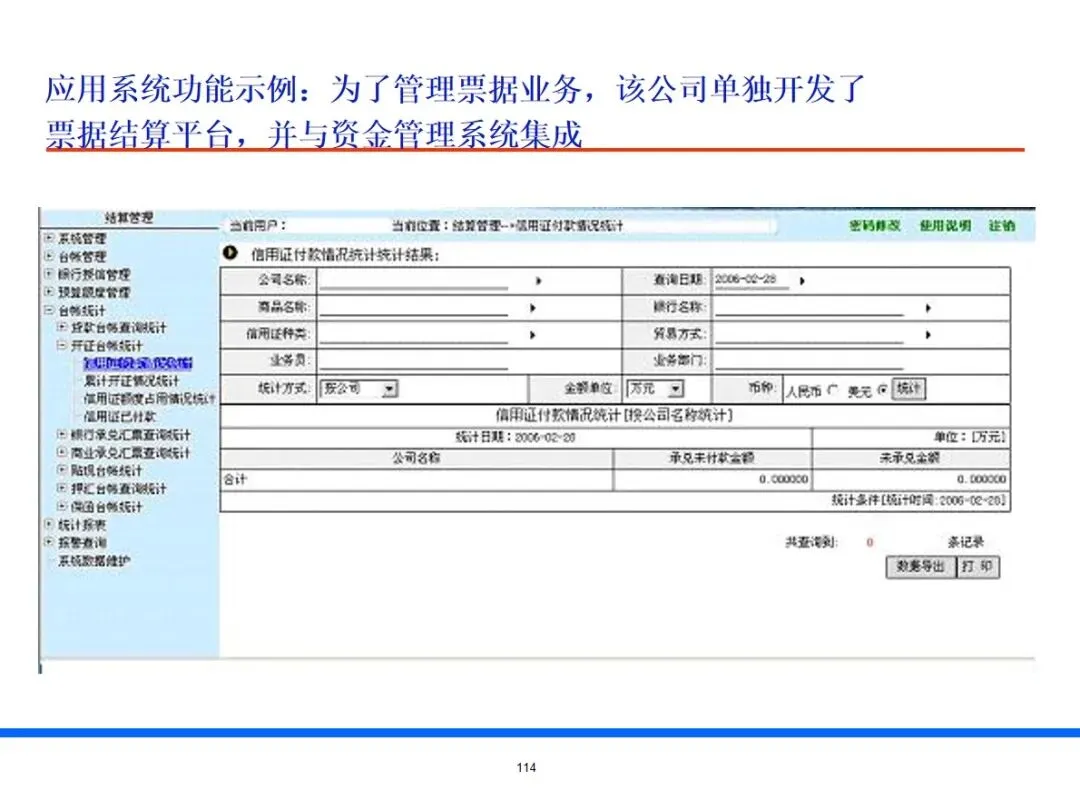Click the 合计 row label
1080x810 pixels.
click(235, 479)
